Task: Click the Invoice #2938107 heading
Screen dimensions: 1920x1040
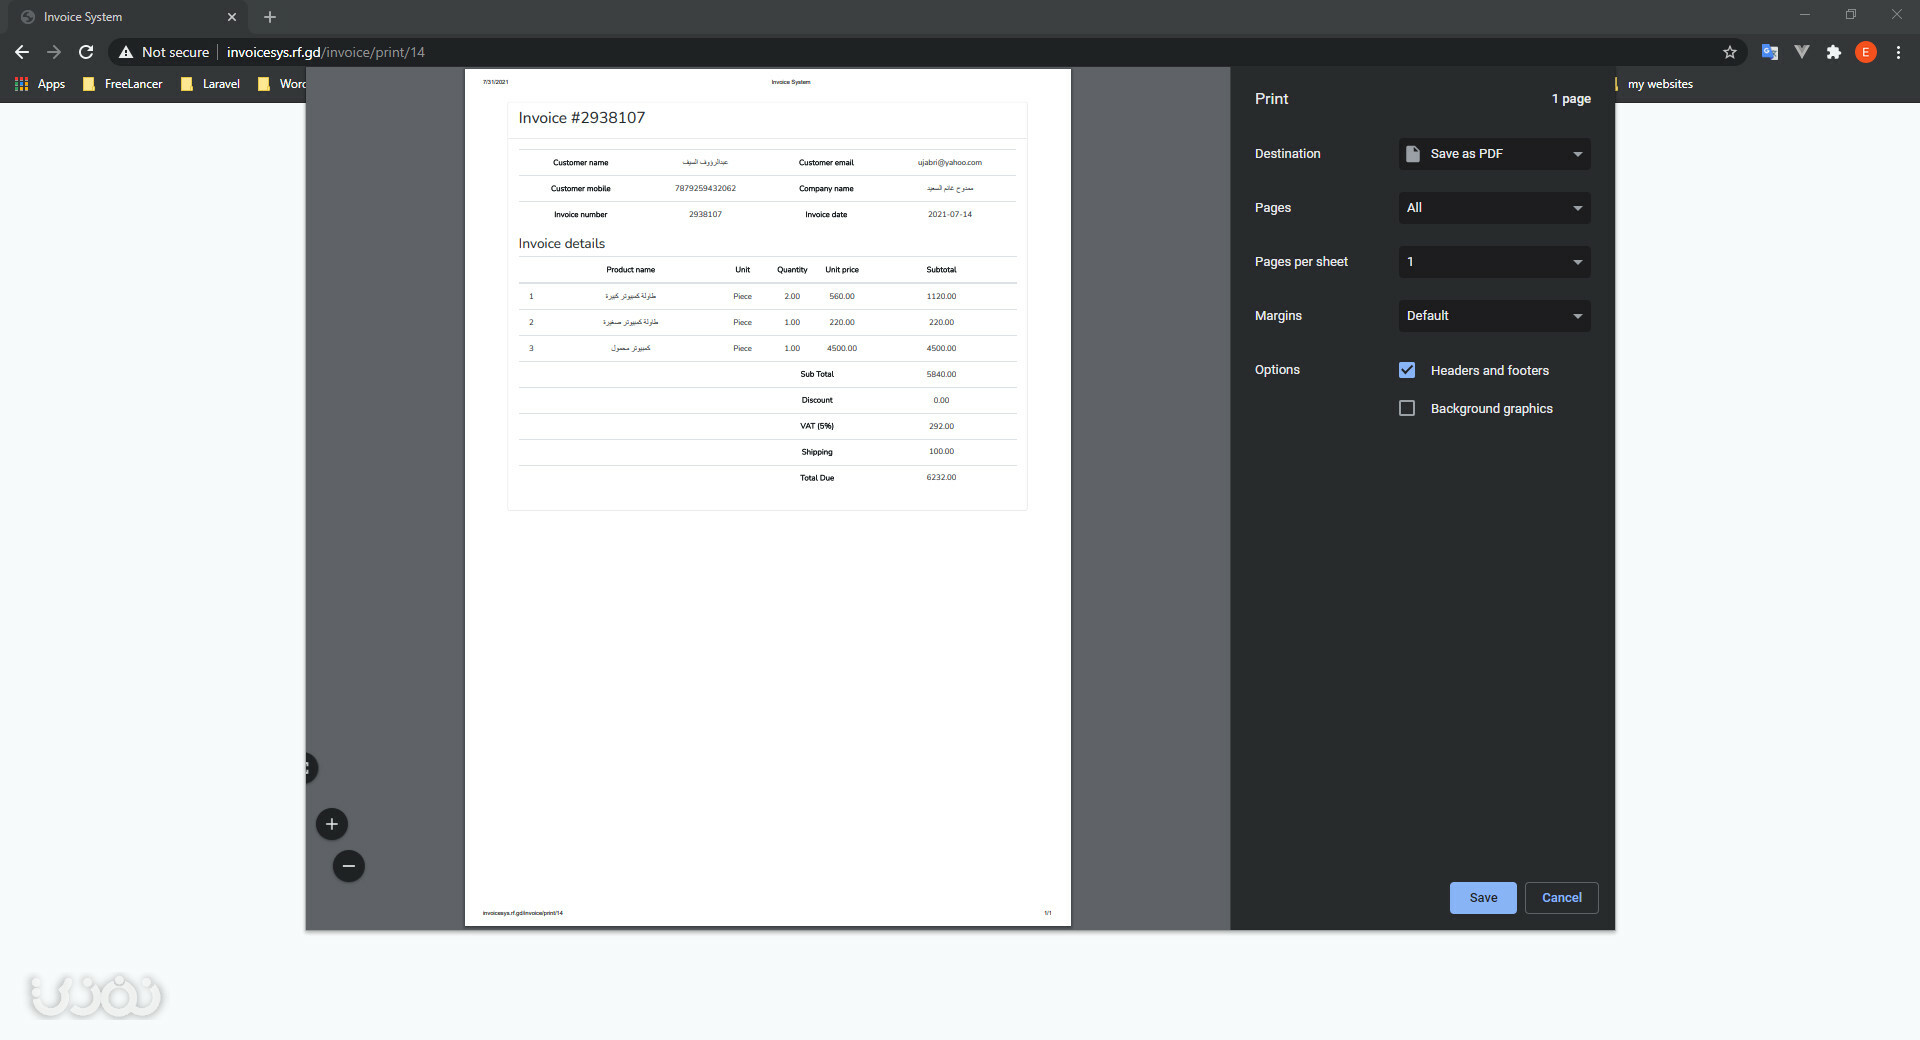Action: click(x=582, y=118)
